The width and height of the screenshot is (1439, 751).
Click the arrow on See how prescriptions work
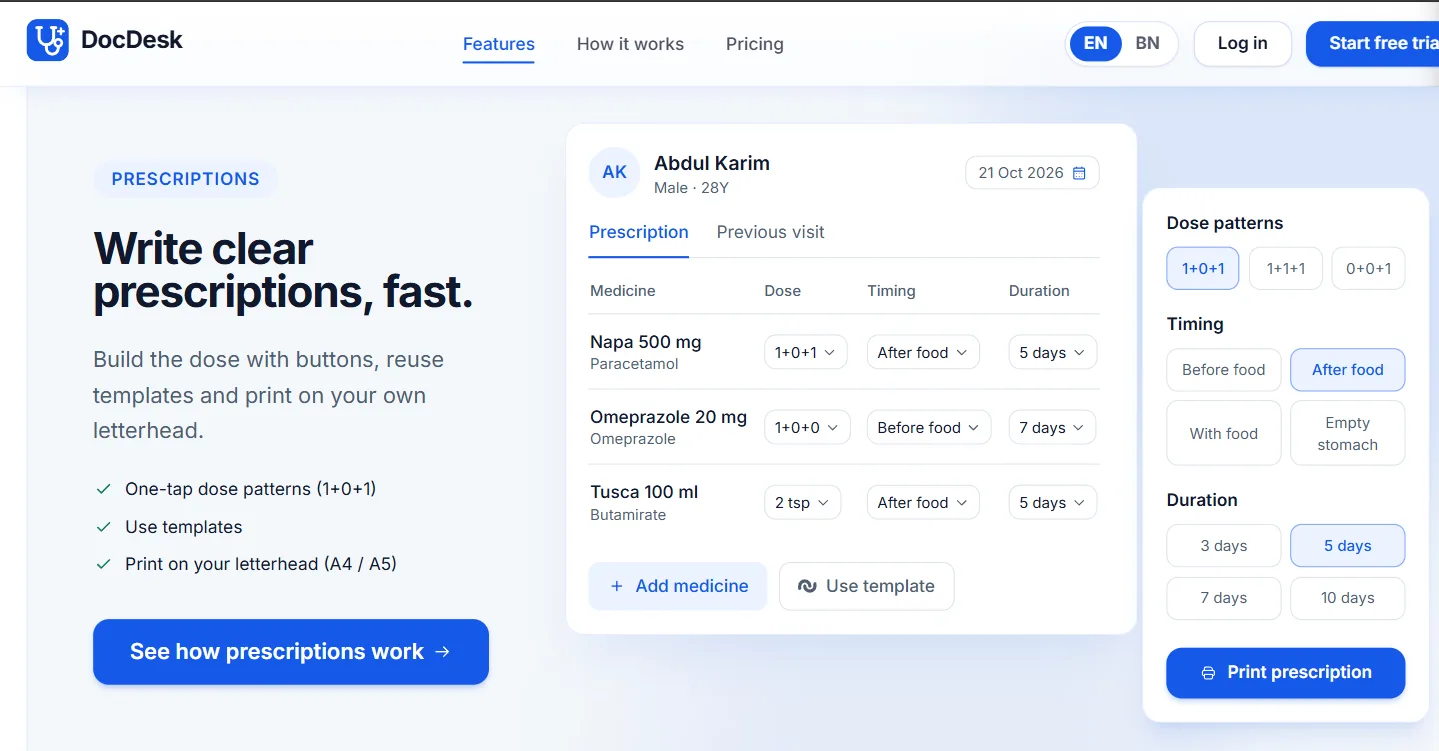coord(443,652)
